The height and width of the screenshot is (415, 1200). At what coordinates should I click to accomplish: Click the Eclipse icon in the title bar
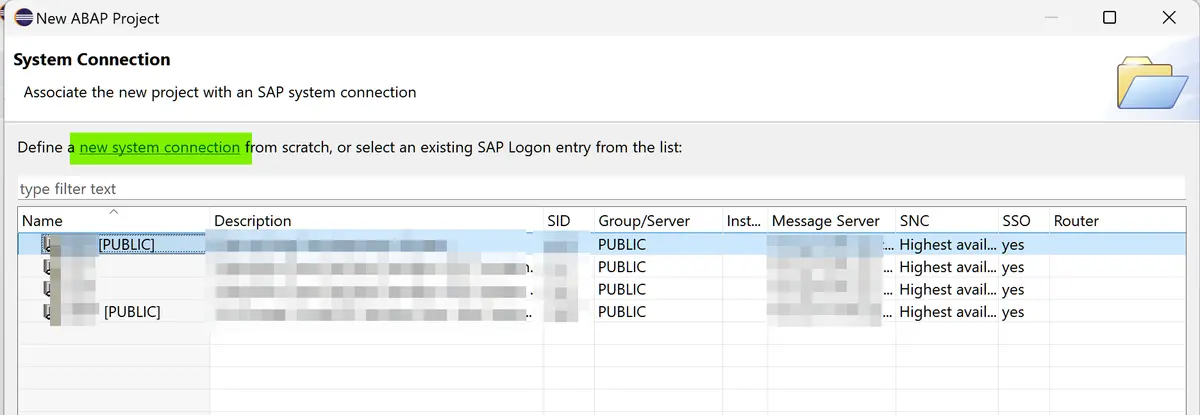coord(23,18)
